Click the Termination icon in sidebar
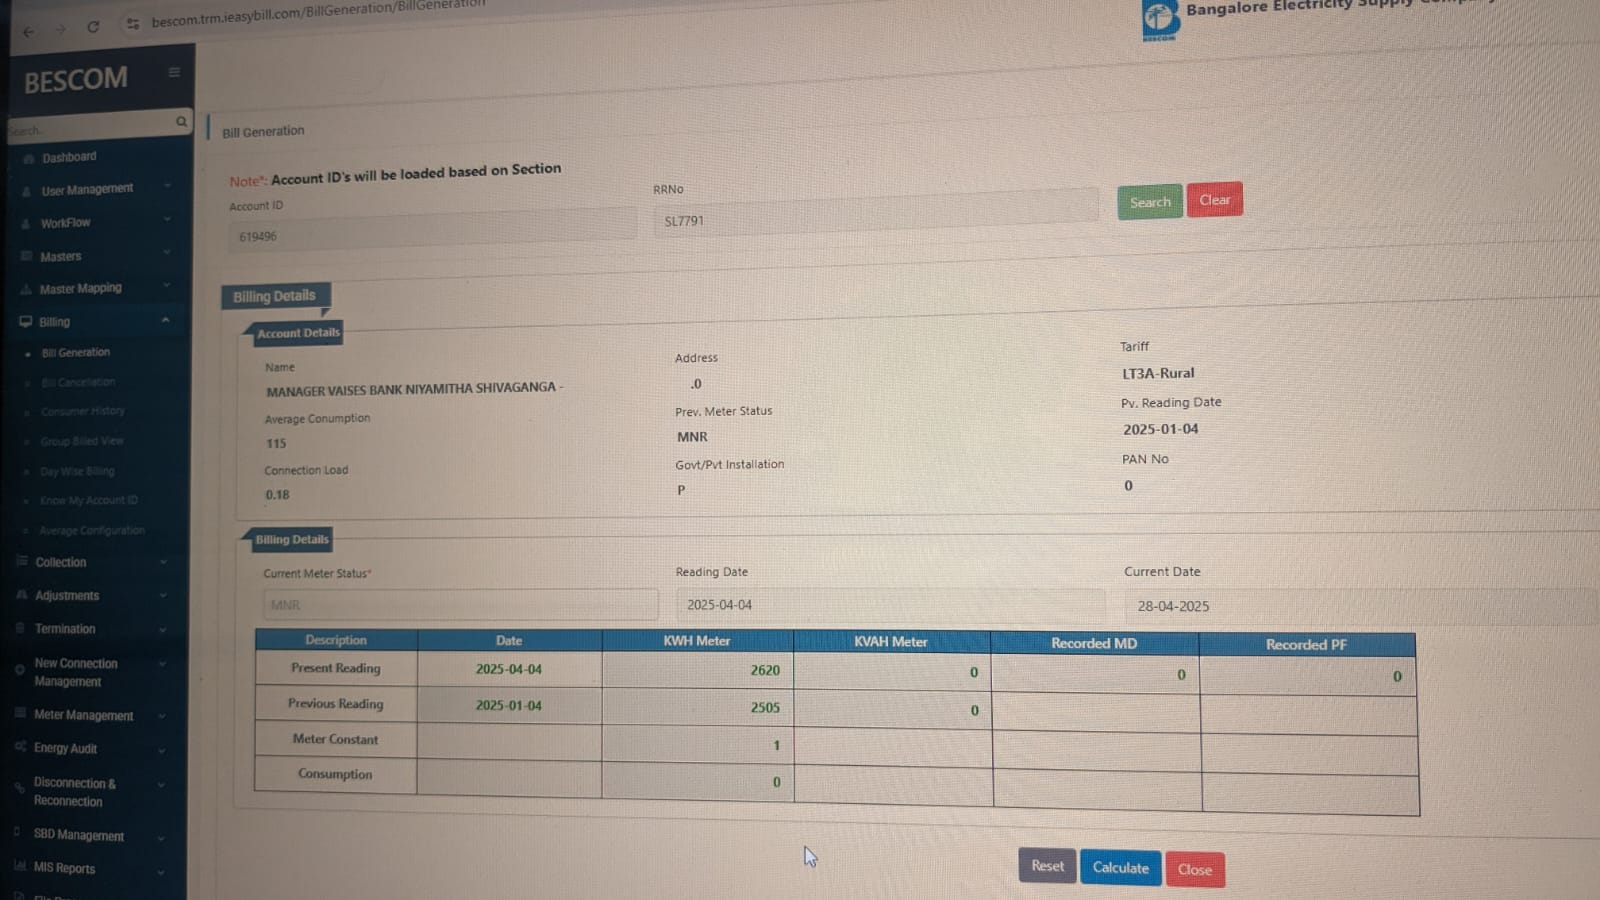Screen dimensions: 1600x900 (21, 628)
